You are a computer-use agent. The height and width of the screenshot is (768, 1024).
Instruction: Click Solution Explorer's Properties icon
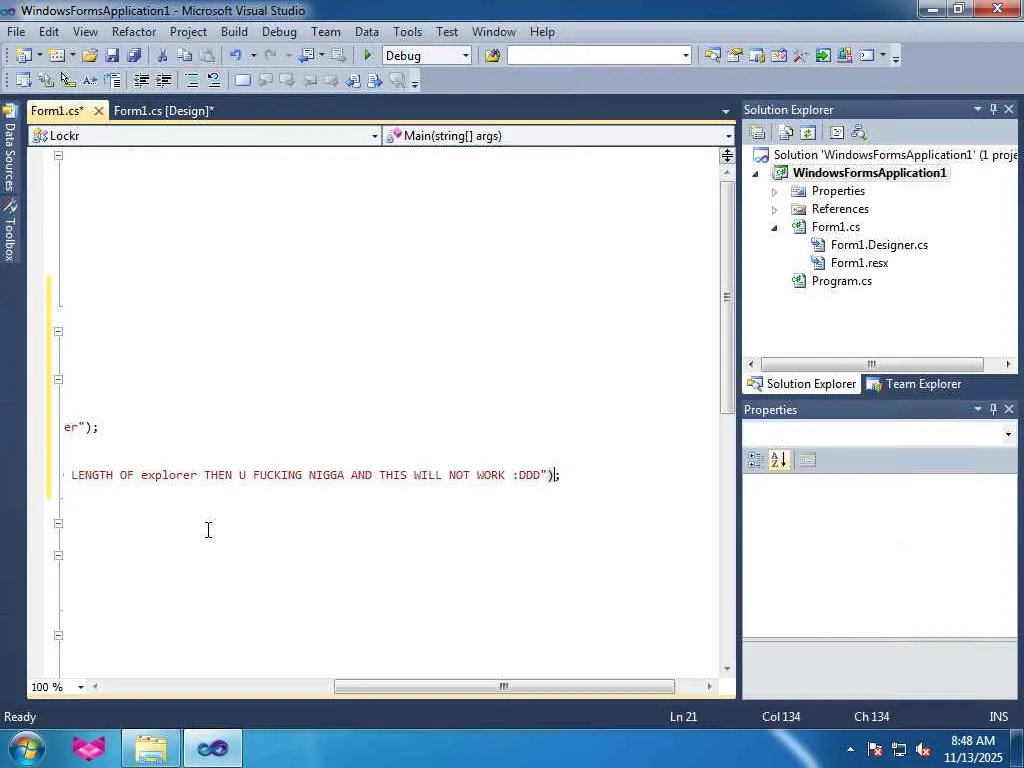tap(758, 133)
